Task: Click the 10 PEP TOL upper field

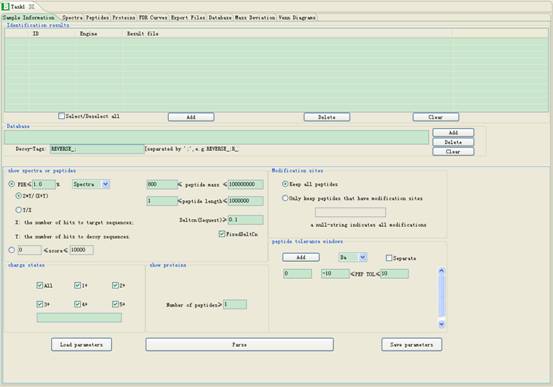Action: [x=395, y=274]
